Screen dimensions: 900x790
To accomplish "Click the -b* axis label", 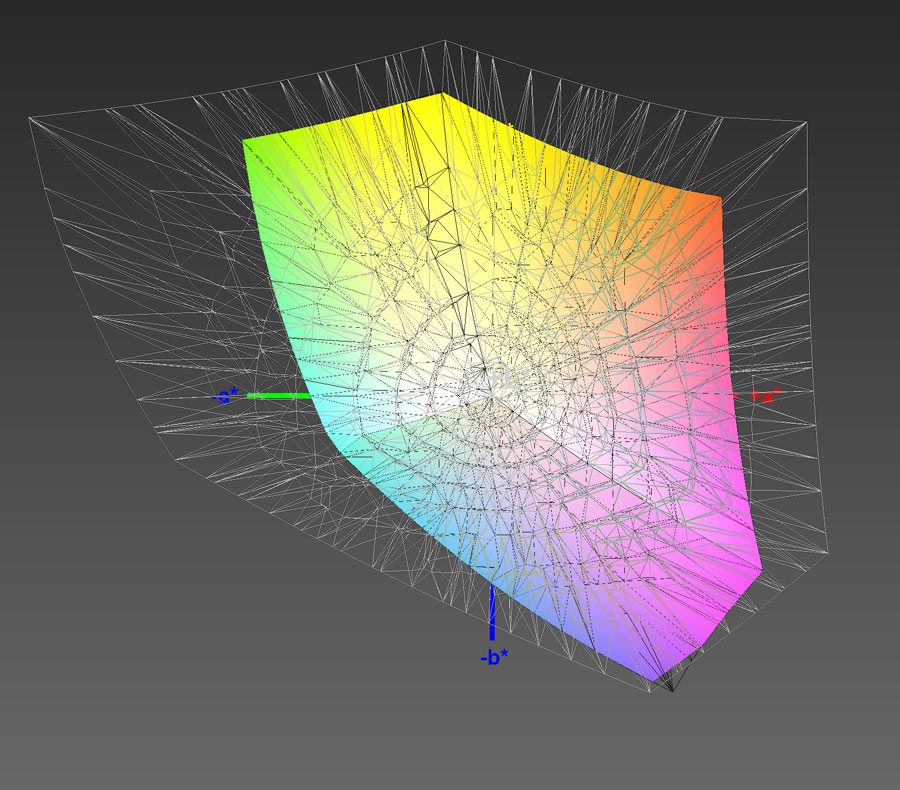I will click(x=494, y=657).
